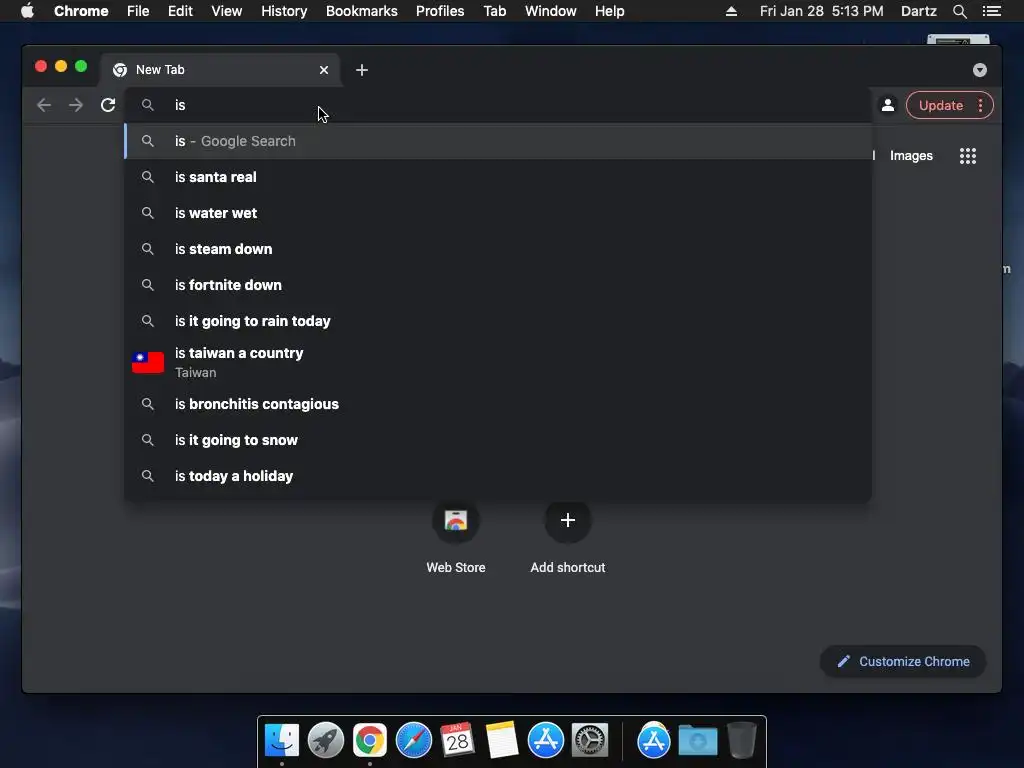This screenshot has width=1024, height=768.
Task: Open the Window menu
Action: click(551, 11)
